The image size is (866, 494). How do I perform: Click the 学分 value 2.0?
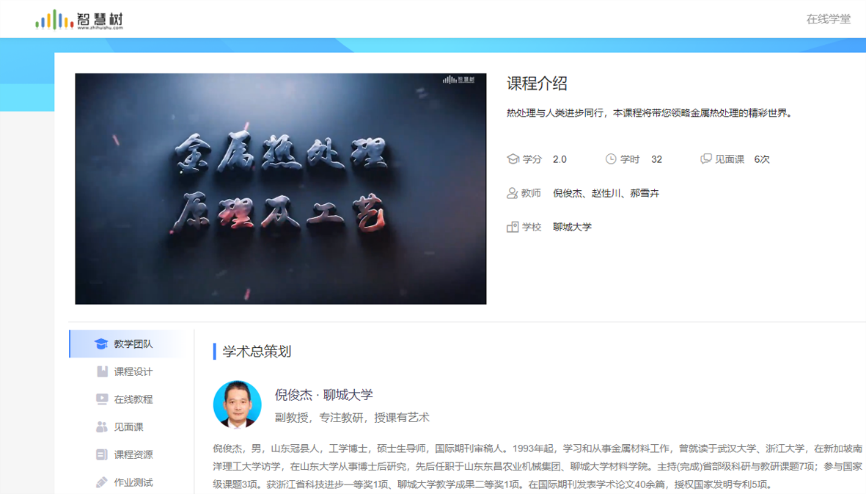click(559, 159)
